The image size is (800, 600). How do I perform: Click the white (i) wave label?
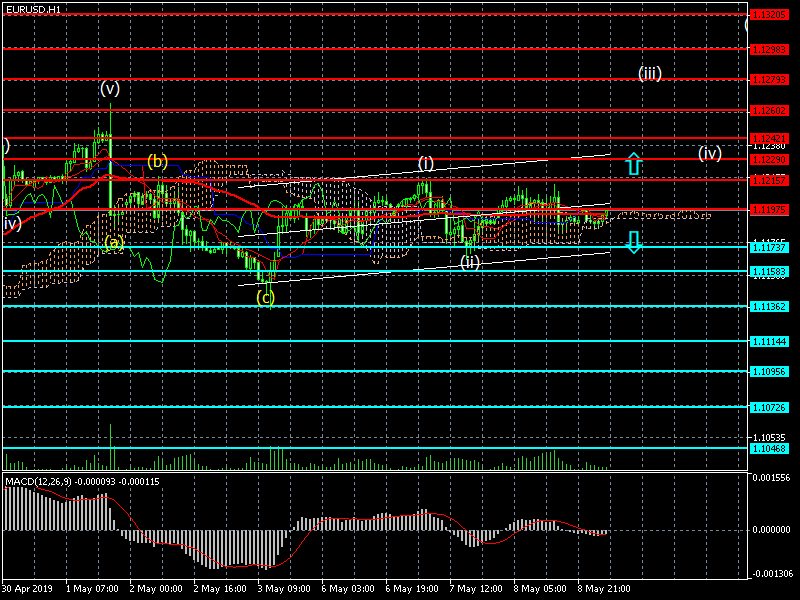pos(426,163)
